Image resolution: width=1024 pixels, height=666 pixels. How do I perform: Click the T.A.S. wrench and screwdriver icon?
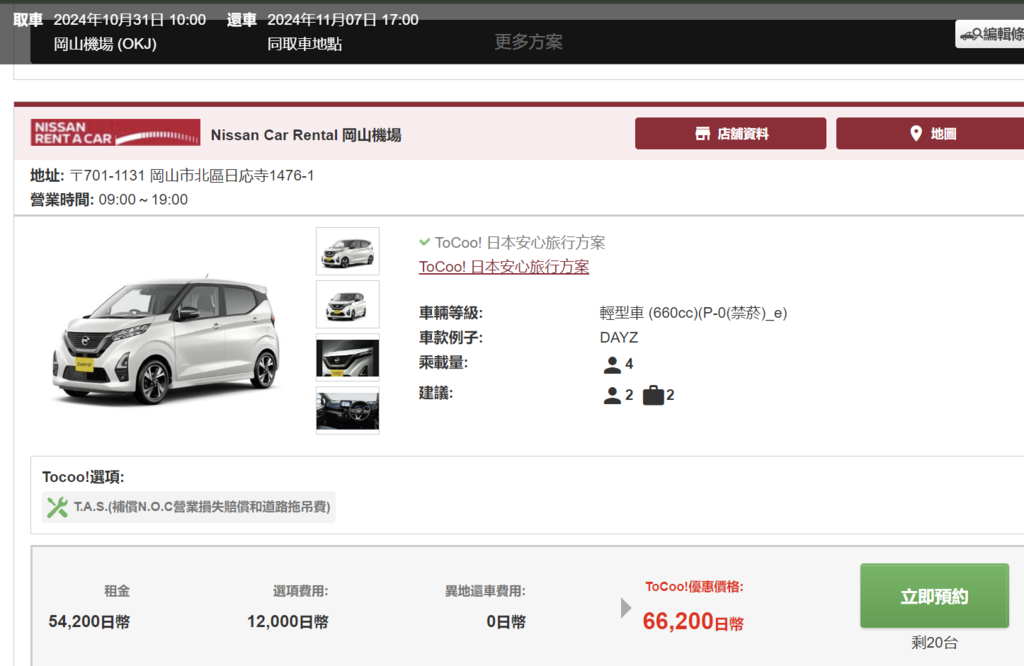pos(57,507)
